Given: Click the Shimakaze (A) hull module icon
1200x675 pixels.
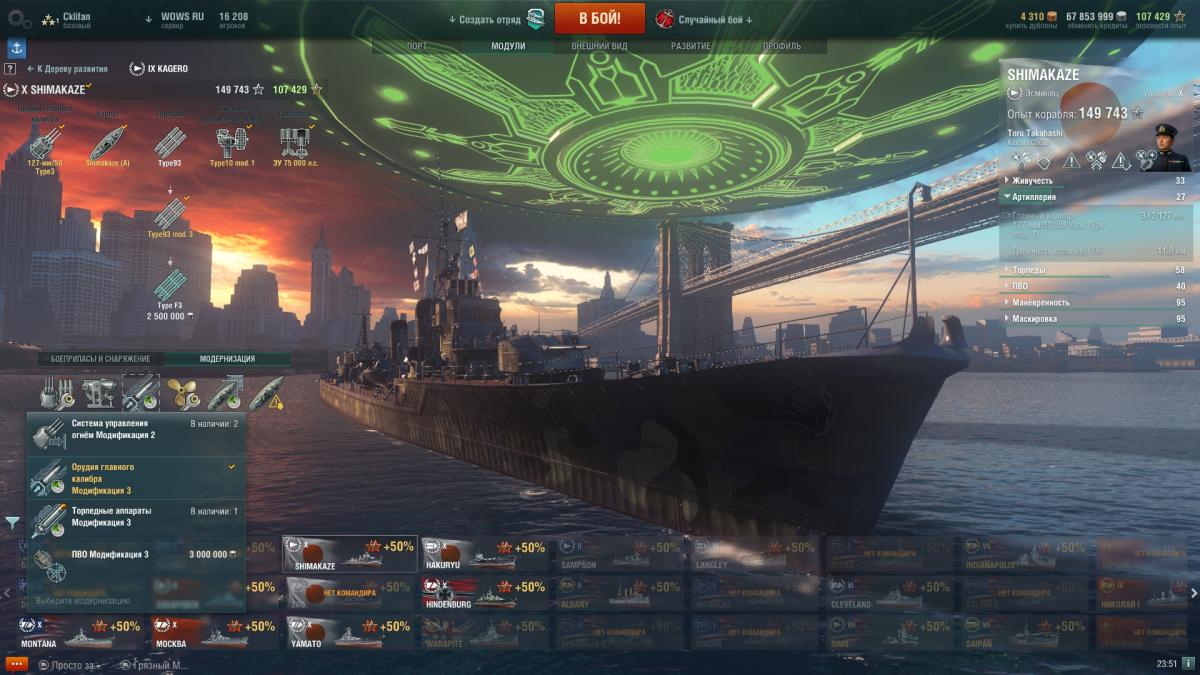Looking at the screenshot, I should click(107, 143).
